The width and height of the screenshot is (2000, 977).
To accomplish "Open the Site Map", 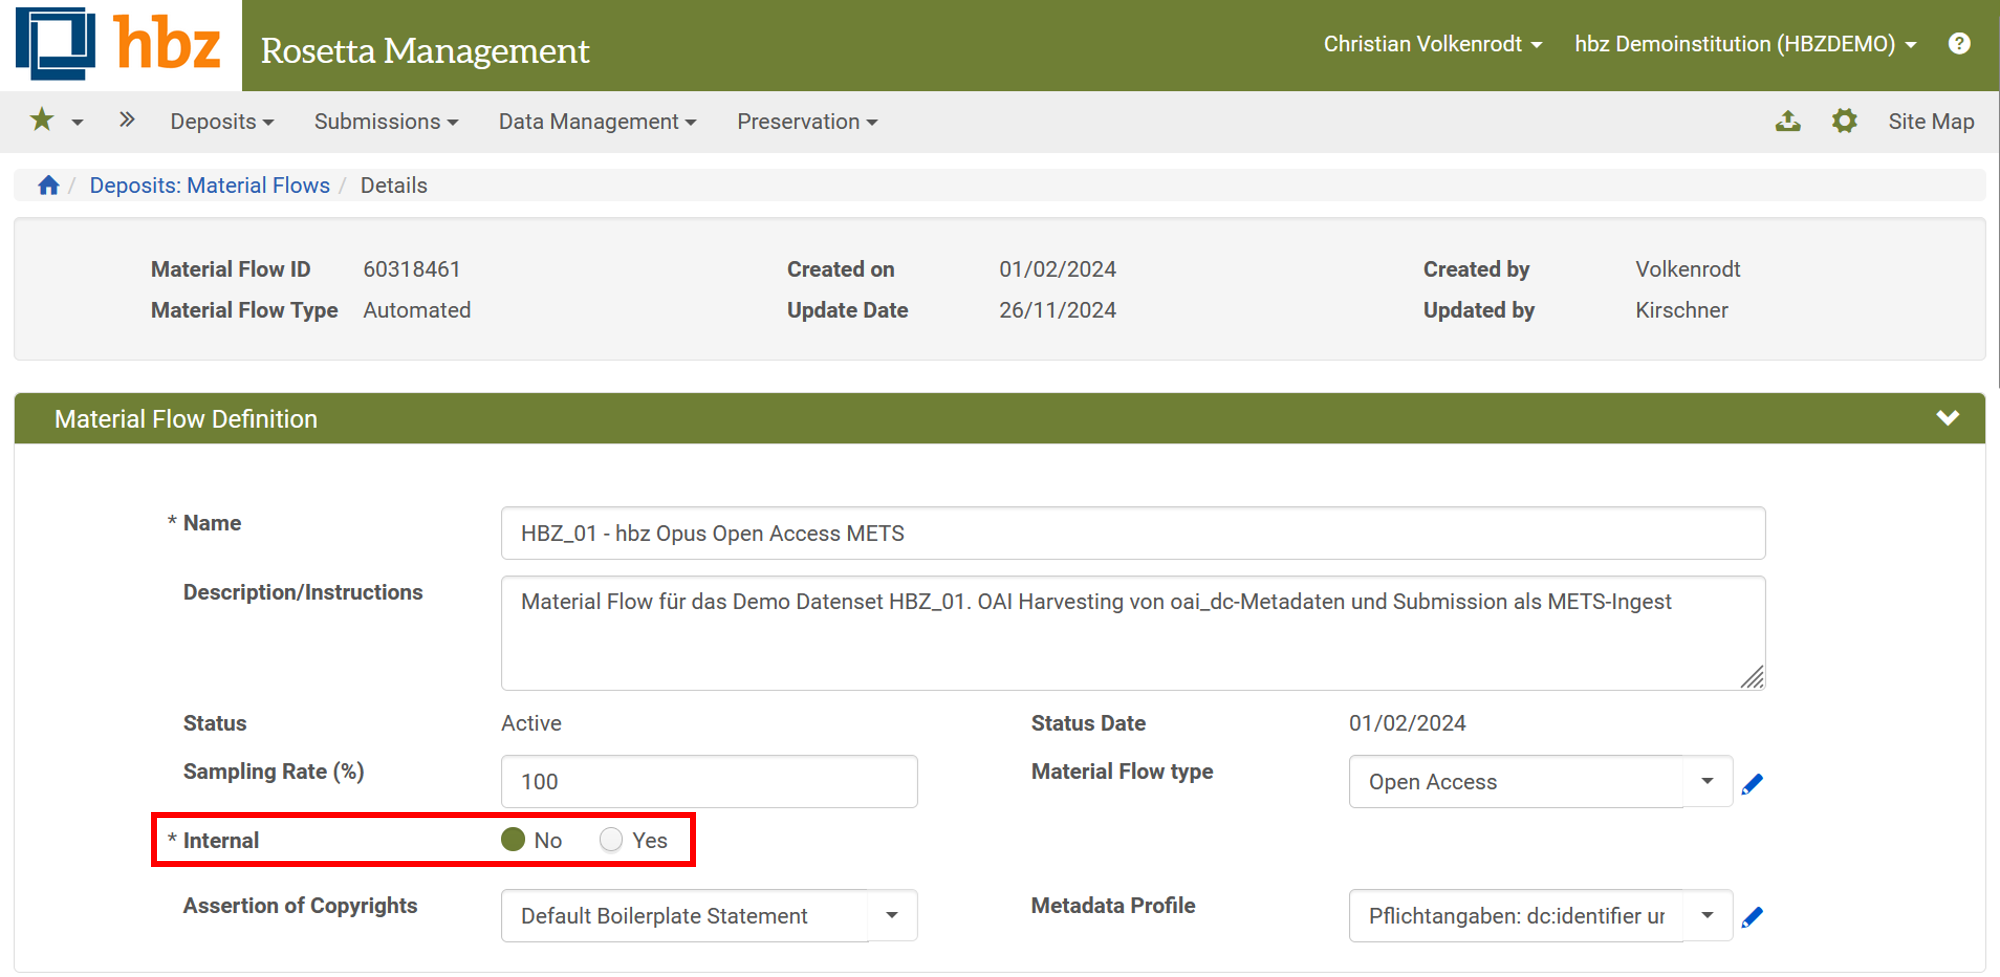I will tap(1931, 121).
